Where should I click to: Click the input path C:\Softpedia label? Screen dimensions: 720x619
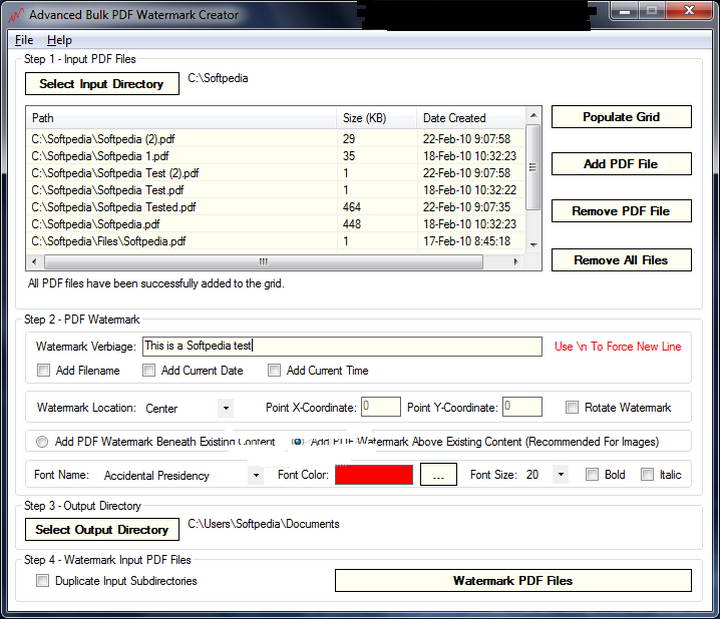218,78
